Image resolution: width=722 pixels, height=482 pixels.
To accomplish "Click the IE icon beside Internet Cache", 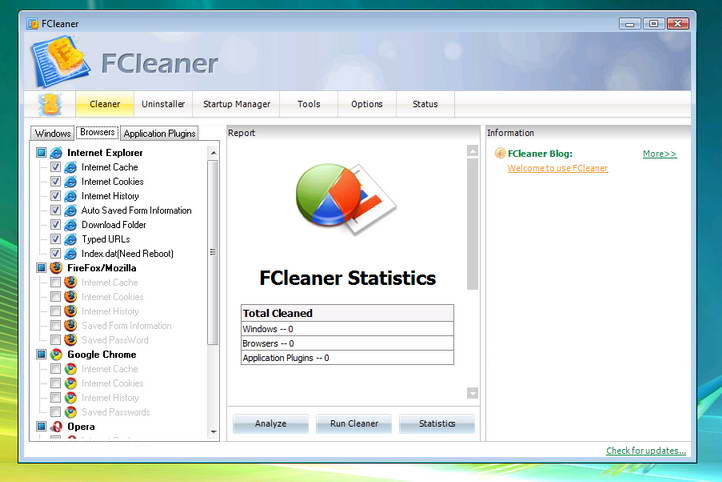I will point(70,168).
